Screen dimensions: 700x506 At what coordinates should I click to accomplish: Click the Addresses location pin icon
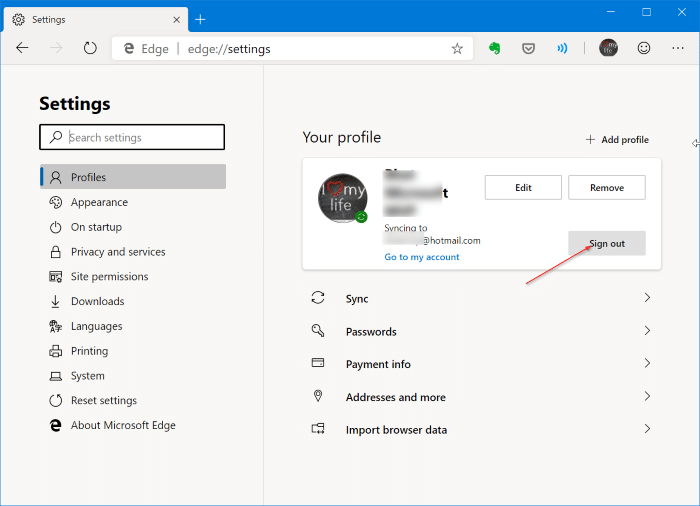(318, 396)
